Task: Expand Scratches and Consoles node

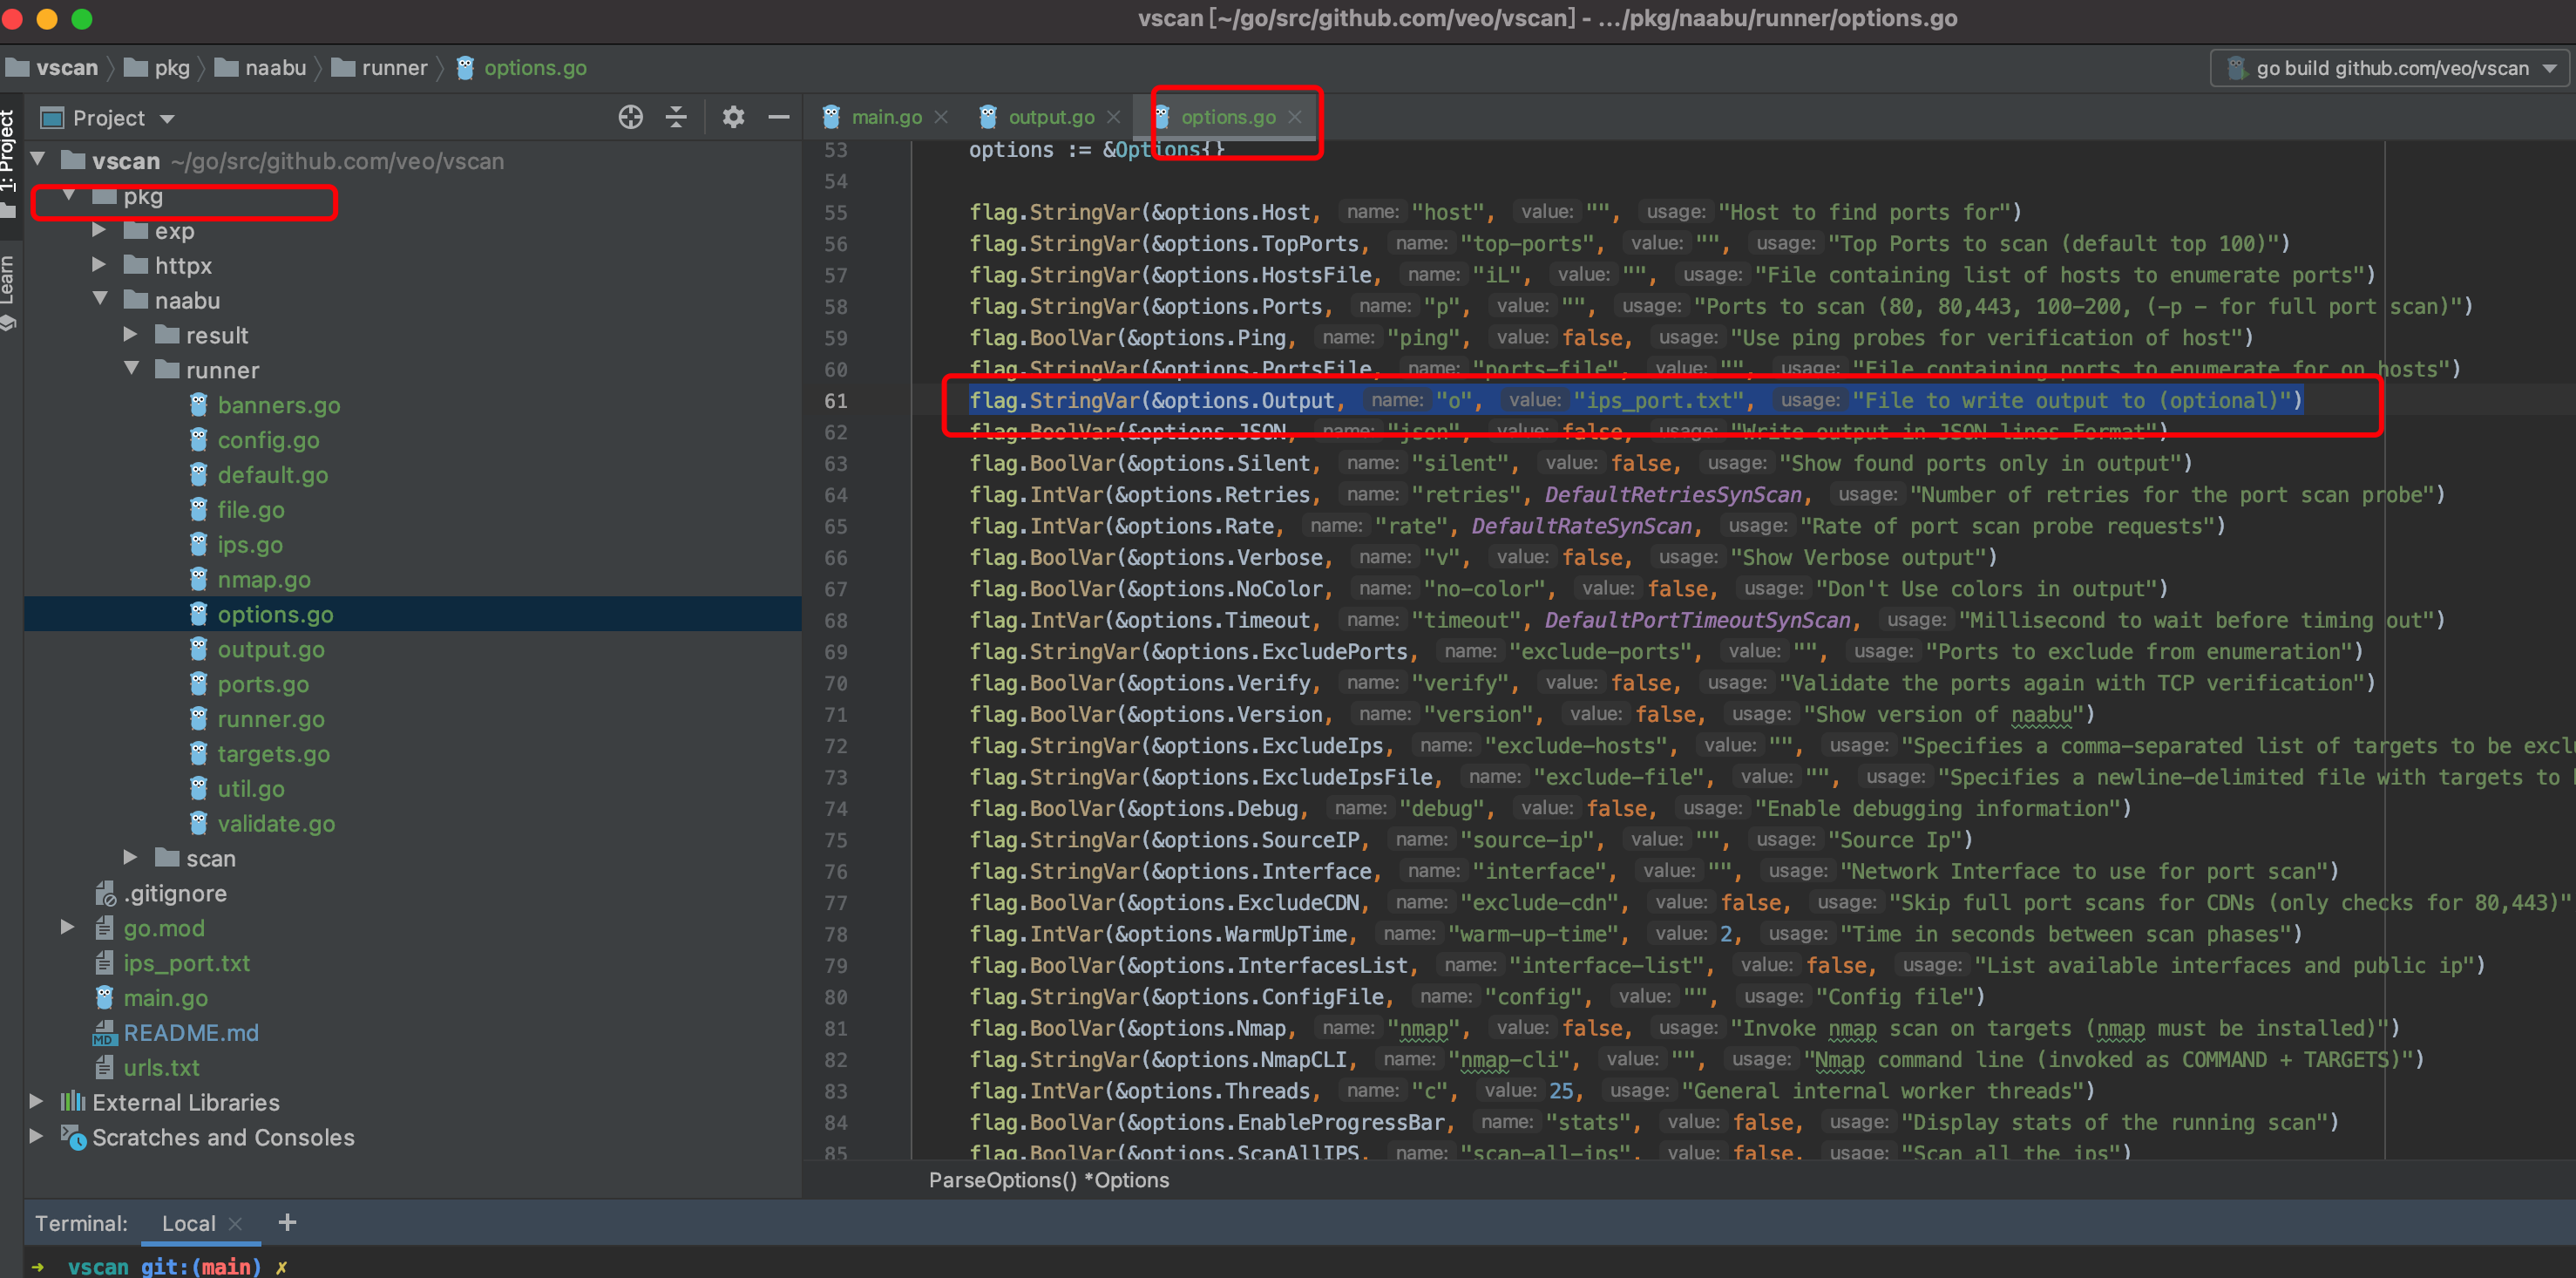Action: pos(36,1137)
